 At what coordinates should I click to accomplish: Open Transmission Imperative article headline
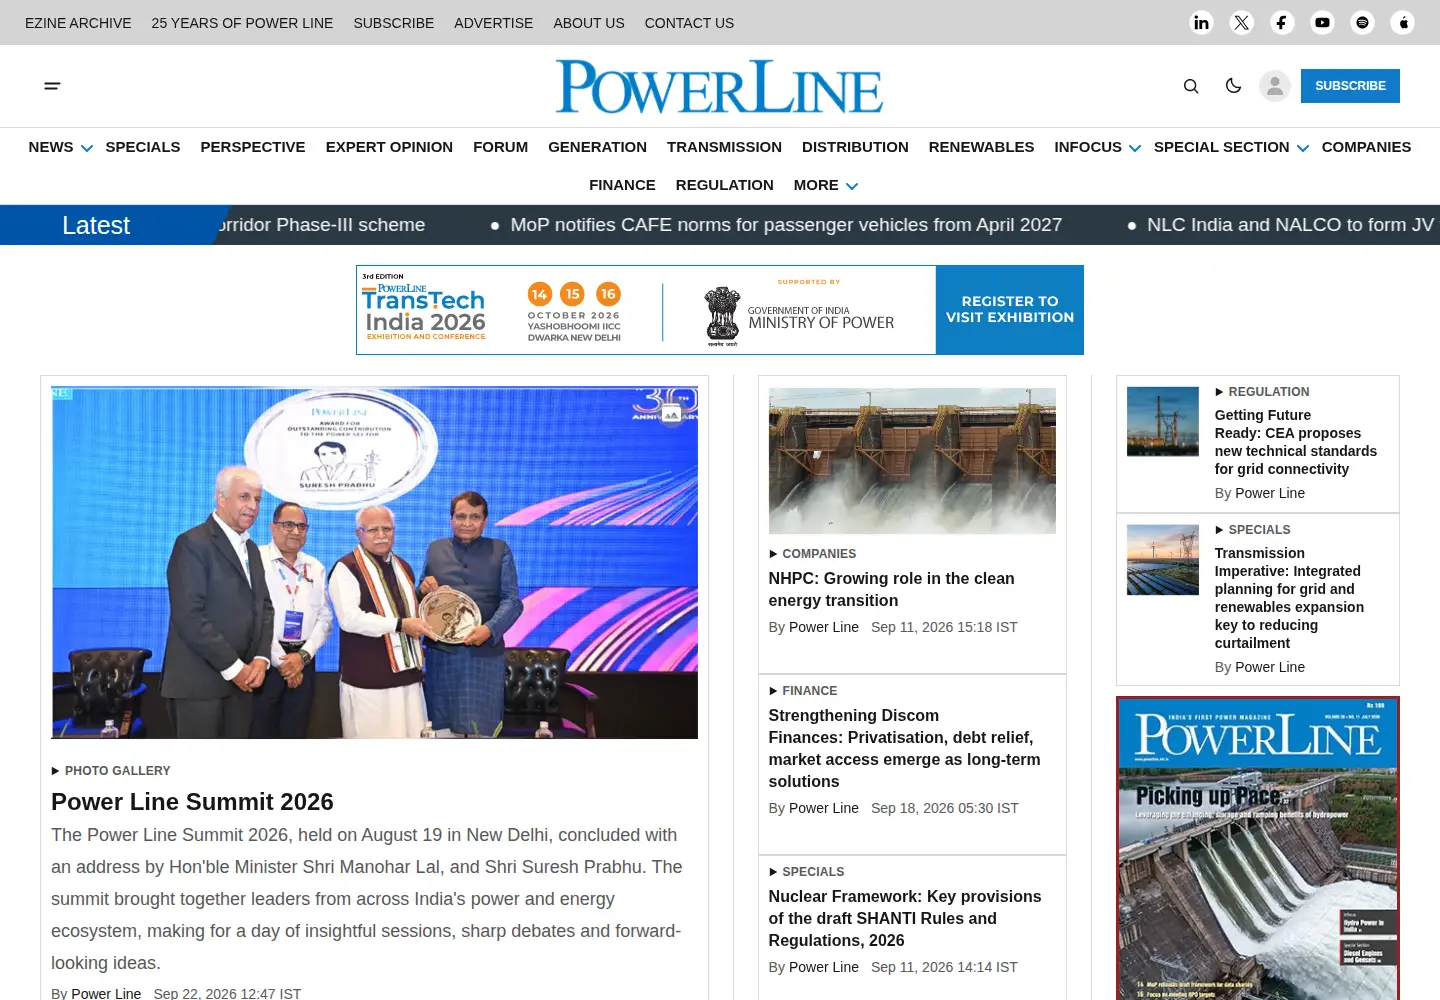click(x=1289, y=598)
